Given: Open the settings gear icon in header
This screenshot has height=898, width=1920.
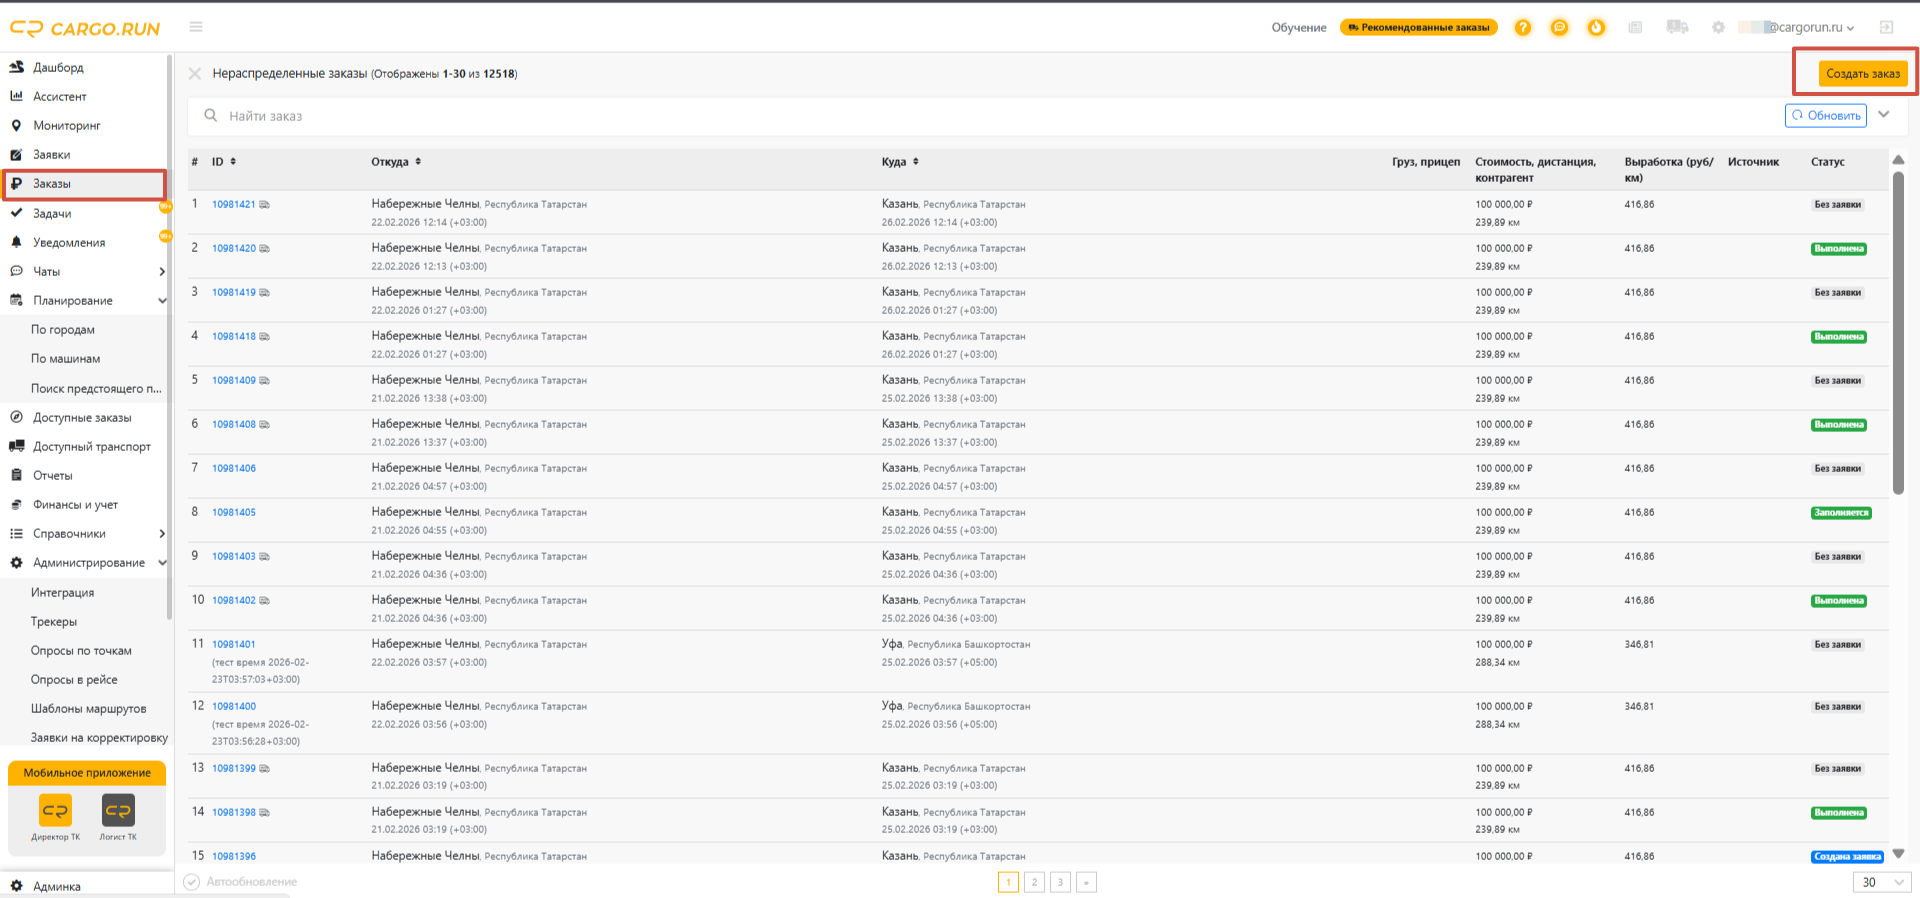Looking at the screenshot, I should [1718, 28].
